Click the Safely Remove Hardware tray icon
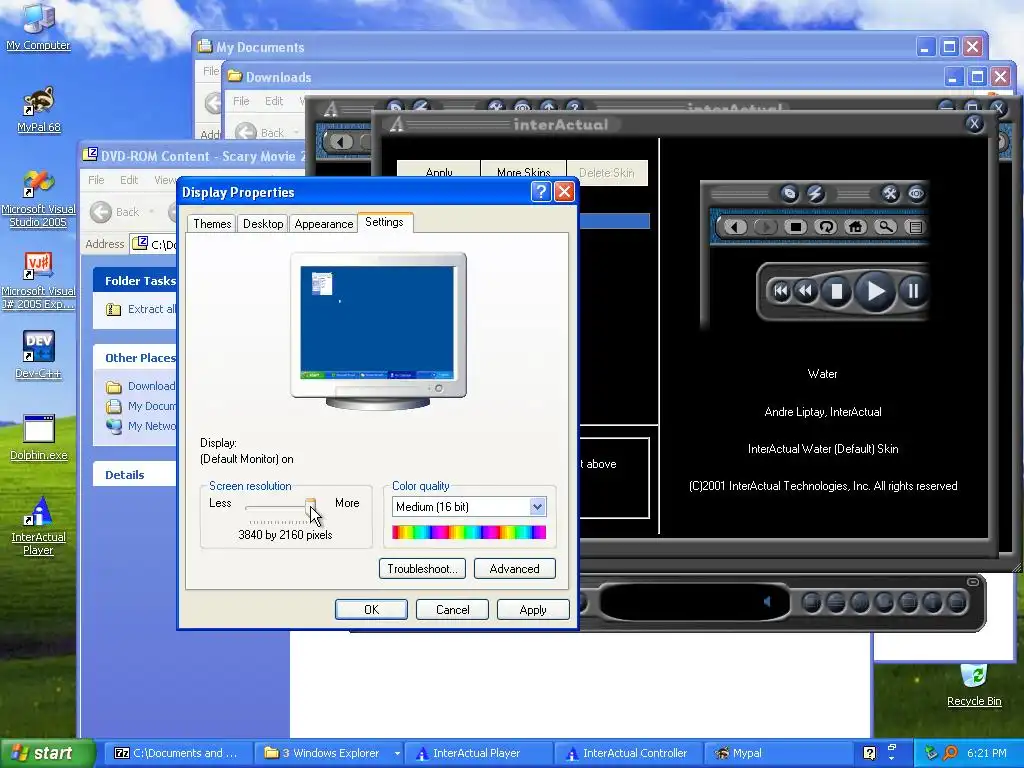The height and width of the screenshot is (768, 1024). pos(931,753)
